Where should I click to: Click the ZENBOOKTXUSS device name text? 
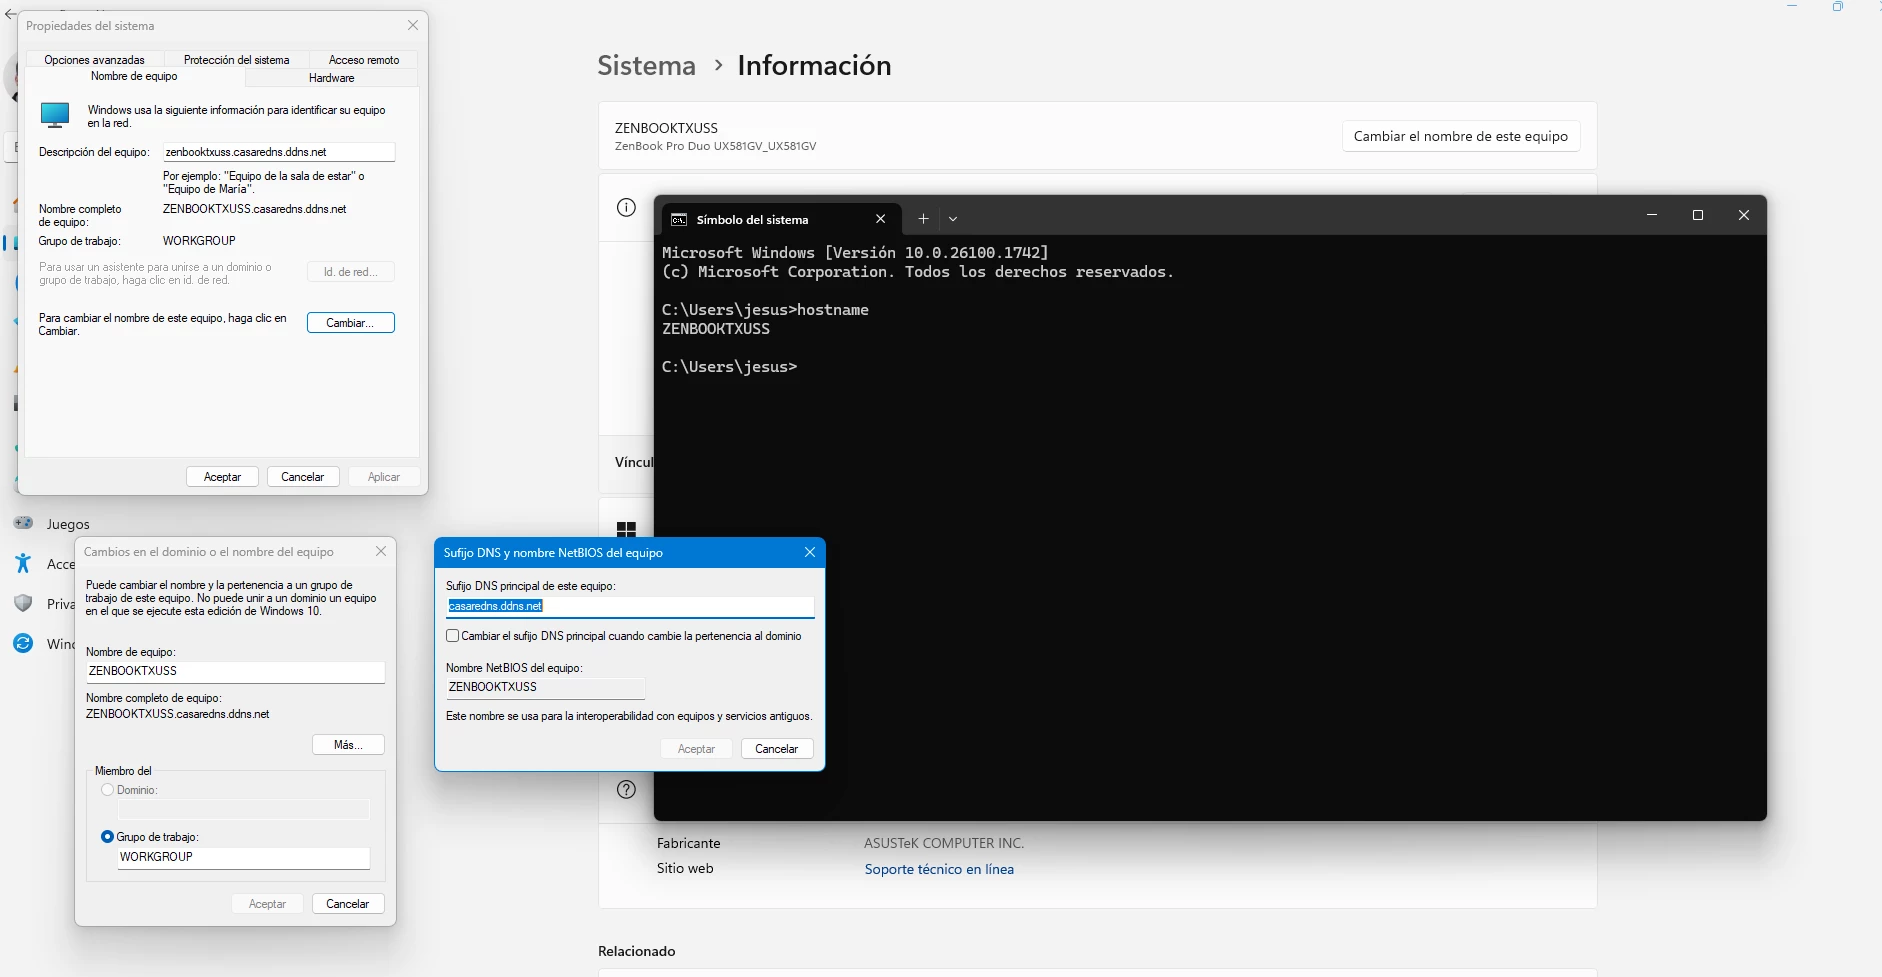coord(666,128)
